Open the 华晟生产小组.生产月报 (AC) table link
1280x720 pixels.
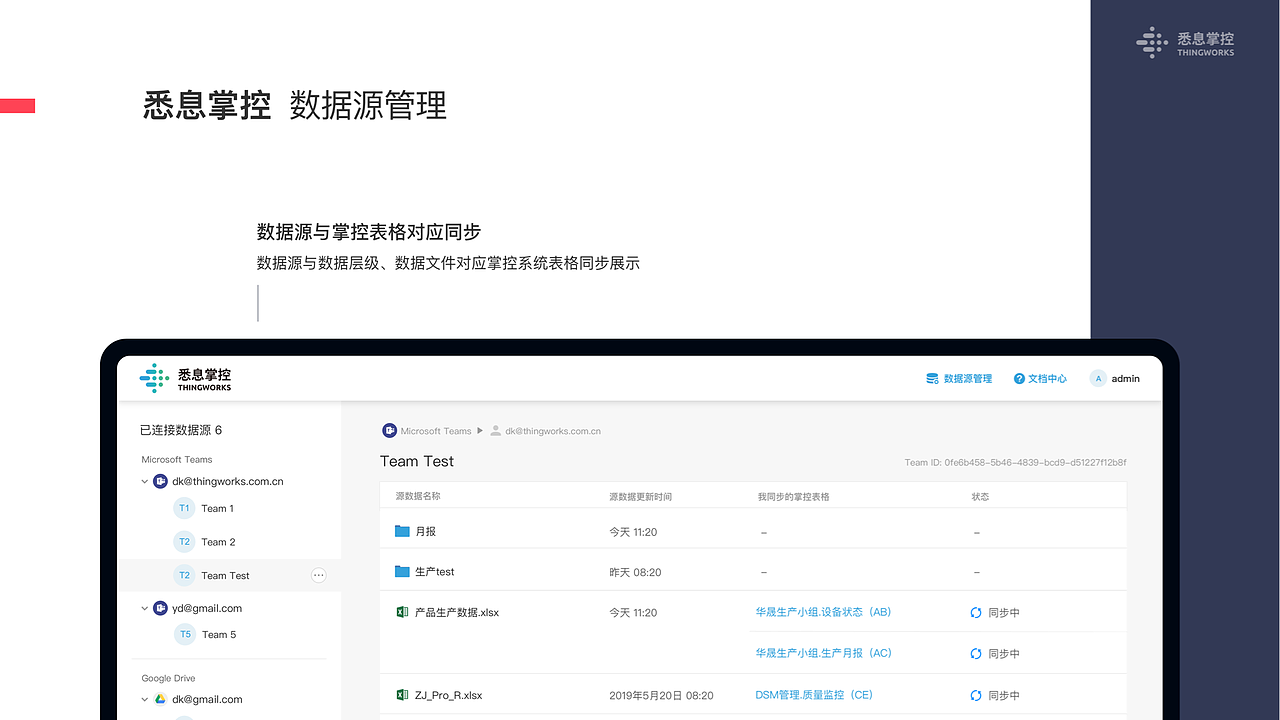823,653
